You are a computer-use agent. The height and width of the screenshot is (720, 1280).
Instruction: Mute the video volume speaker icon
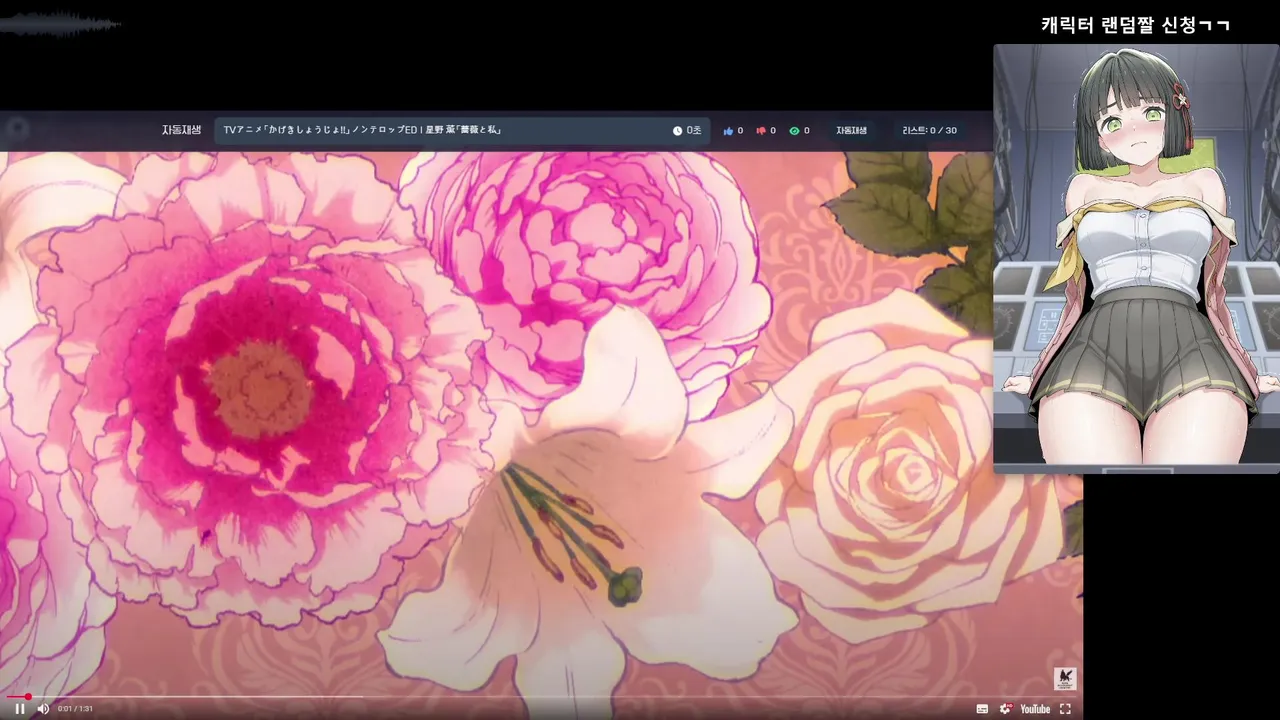pyautogui.click(x=43, y=709)
